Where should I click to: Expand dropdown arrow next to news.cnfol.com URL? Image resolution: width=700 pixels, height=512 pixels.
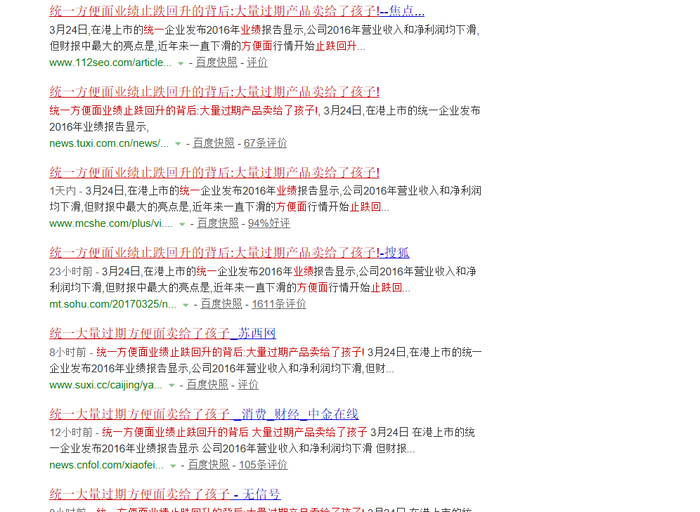[x=173, y=466]
